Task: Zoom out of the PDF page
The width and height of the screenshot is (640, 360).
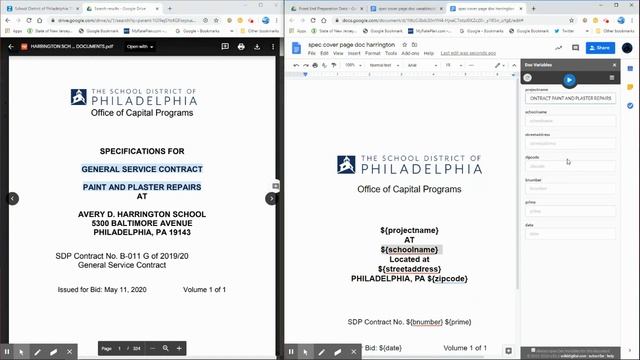Action: [x=153, y=348]
